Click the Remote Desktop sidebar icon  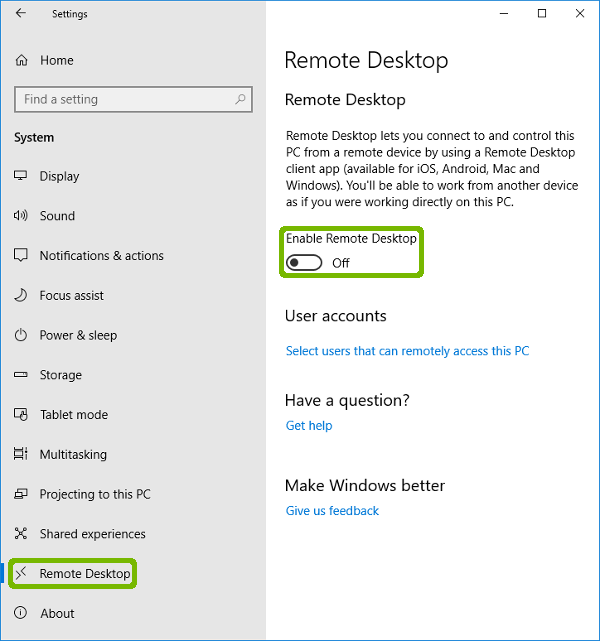pyautogui.click(x=20, y=573)
